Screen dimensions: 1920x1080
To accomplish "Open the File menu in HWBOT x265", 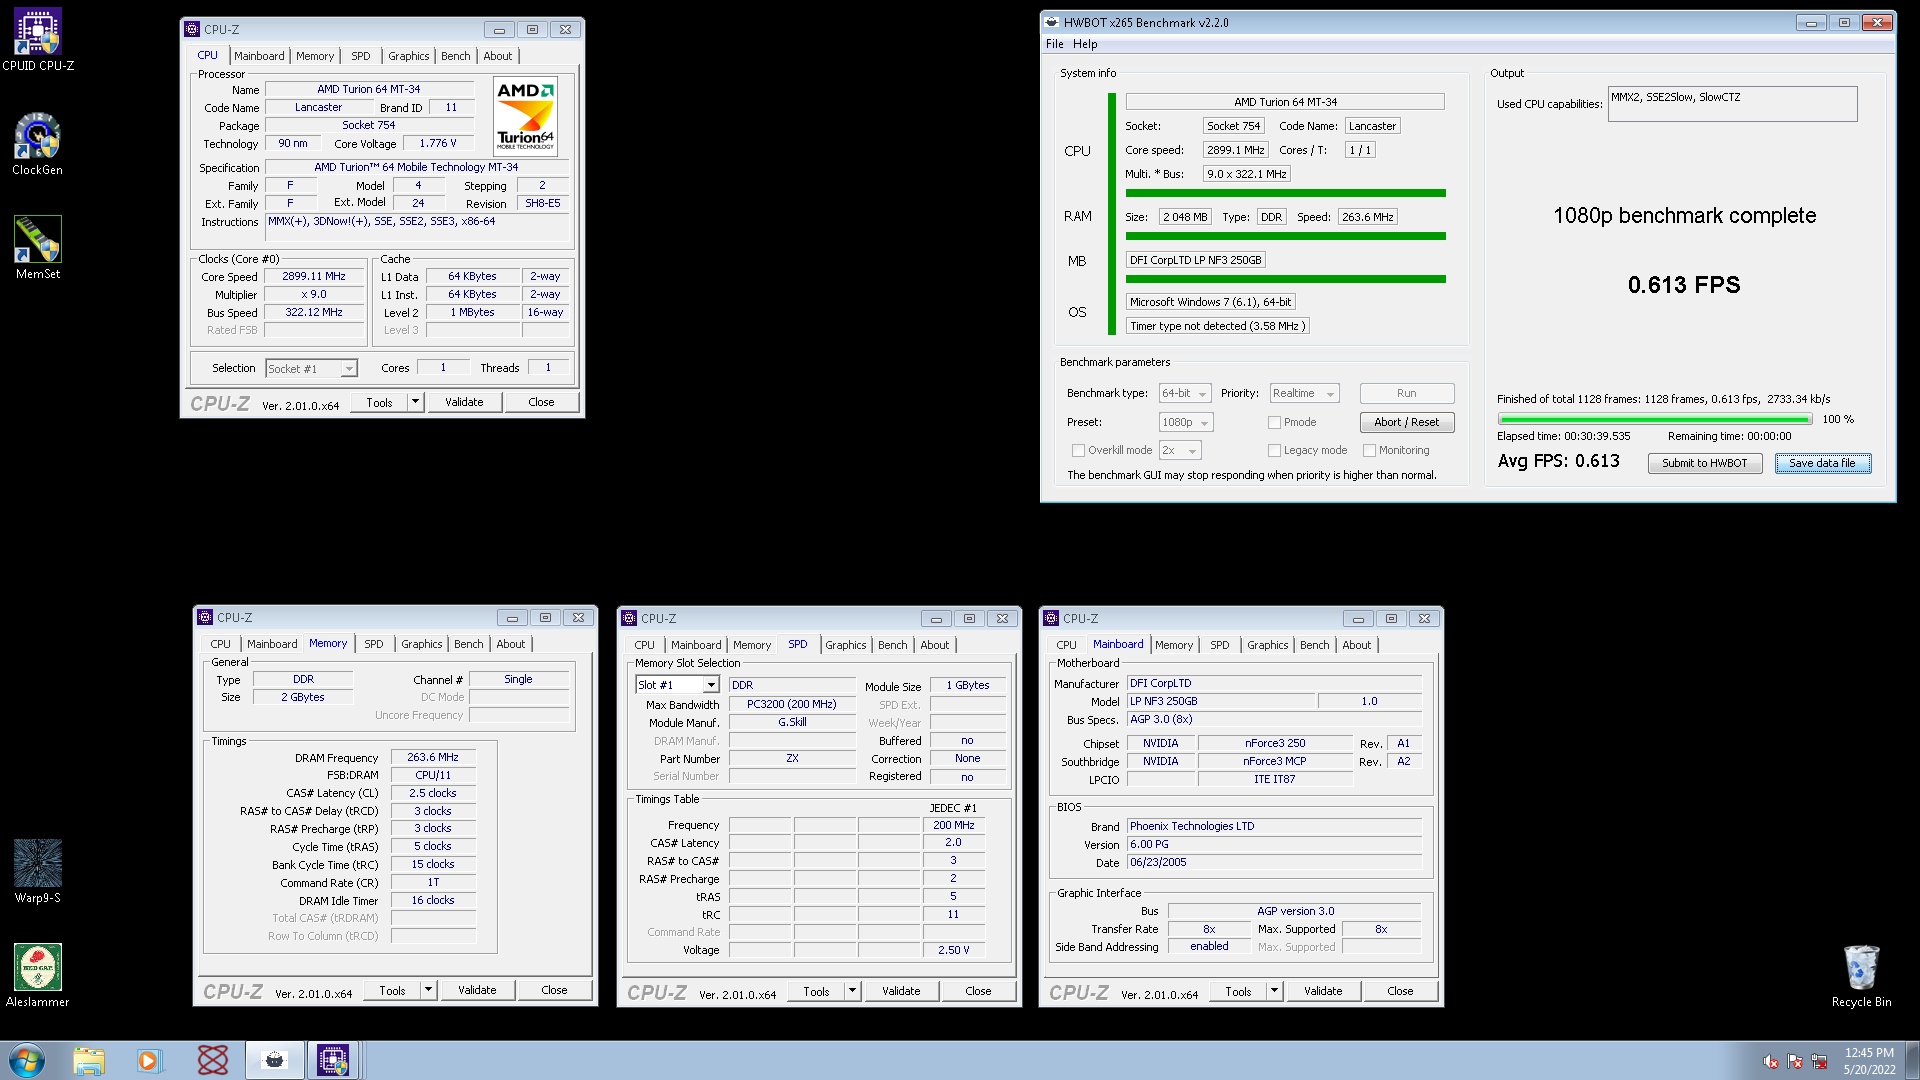I will [x=1054, y=44].
